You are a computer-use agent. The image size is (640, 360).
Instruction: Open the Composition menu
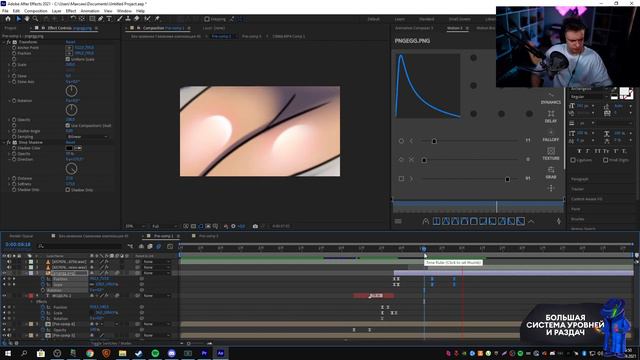[x=36, y=11]
